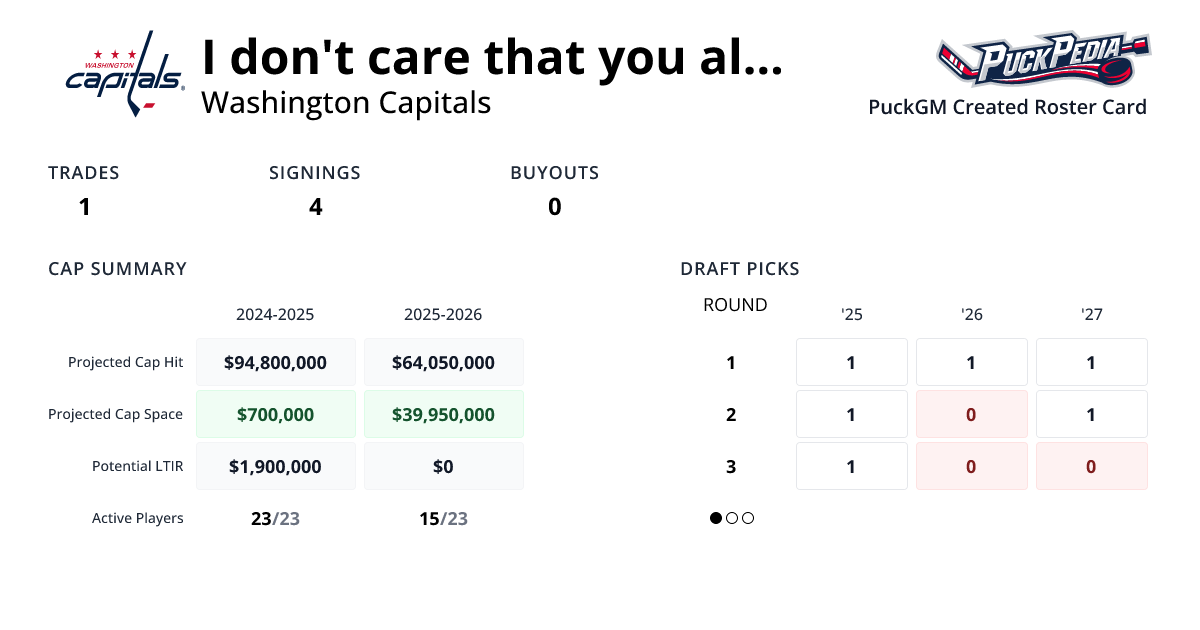Click the round 1 '25 draft pick box
The height and width of the screenshot is (630, 1200).
[852, 362]
